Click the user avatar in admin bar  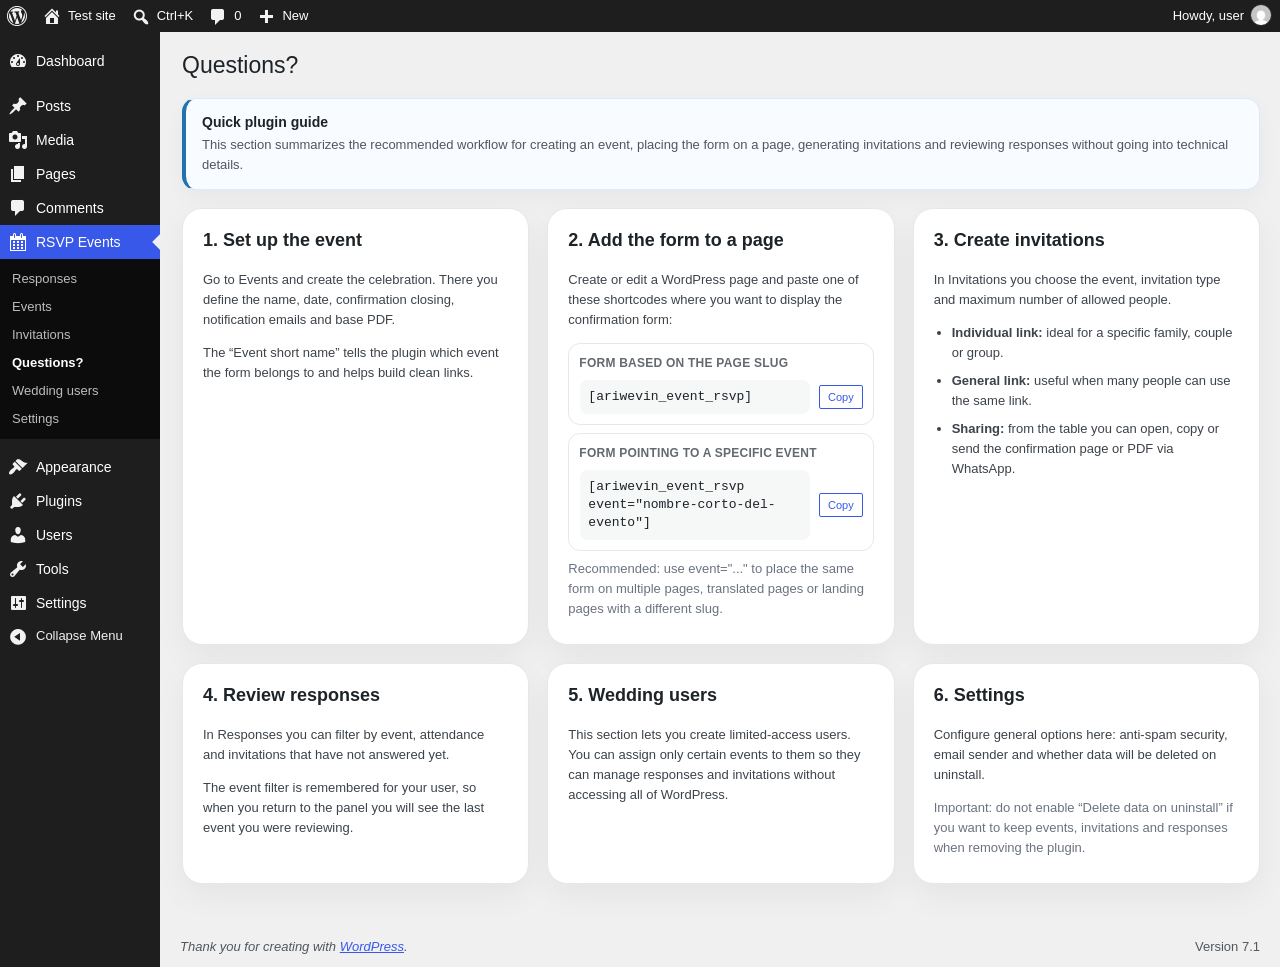(1261, 16)
